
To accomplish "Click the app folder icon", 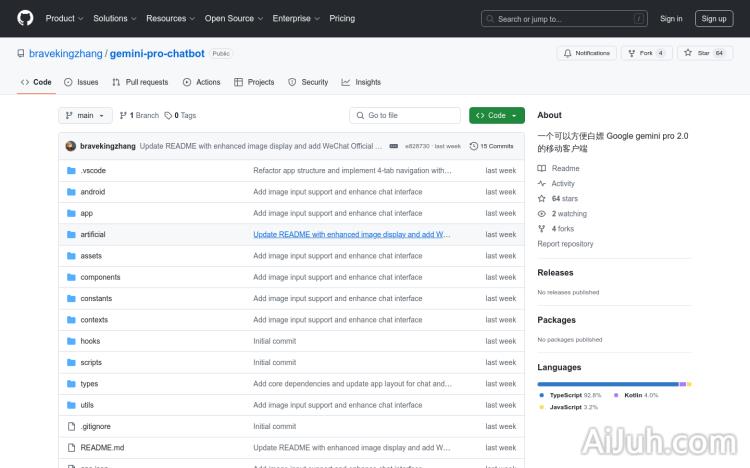I will coord(71,213).
